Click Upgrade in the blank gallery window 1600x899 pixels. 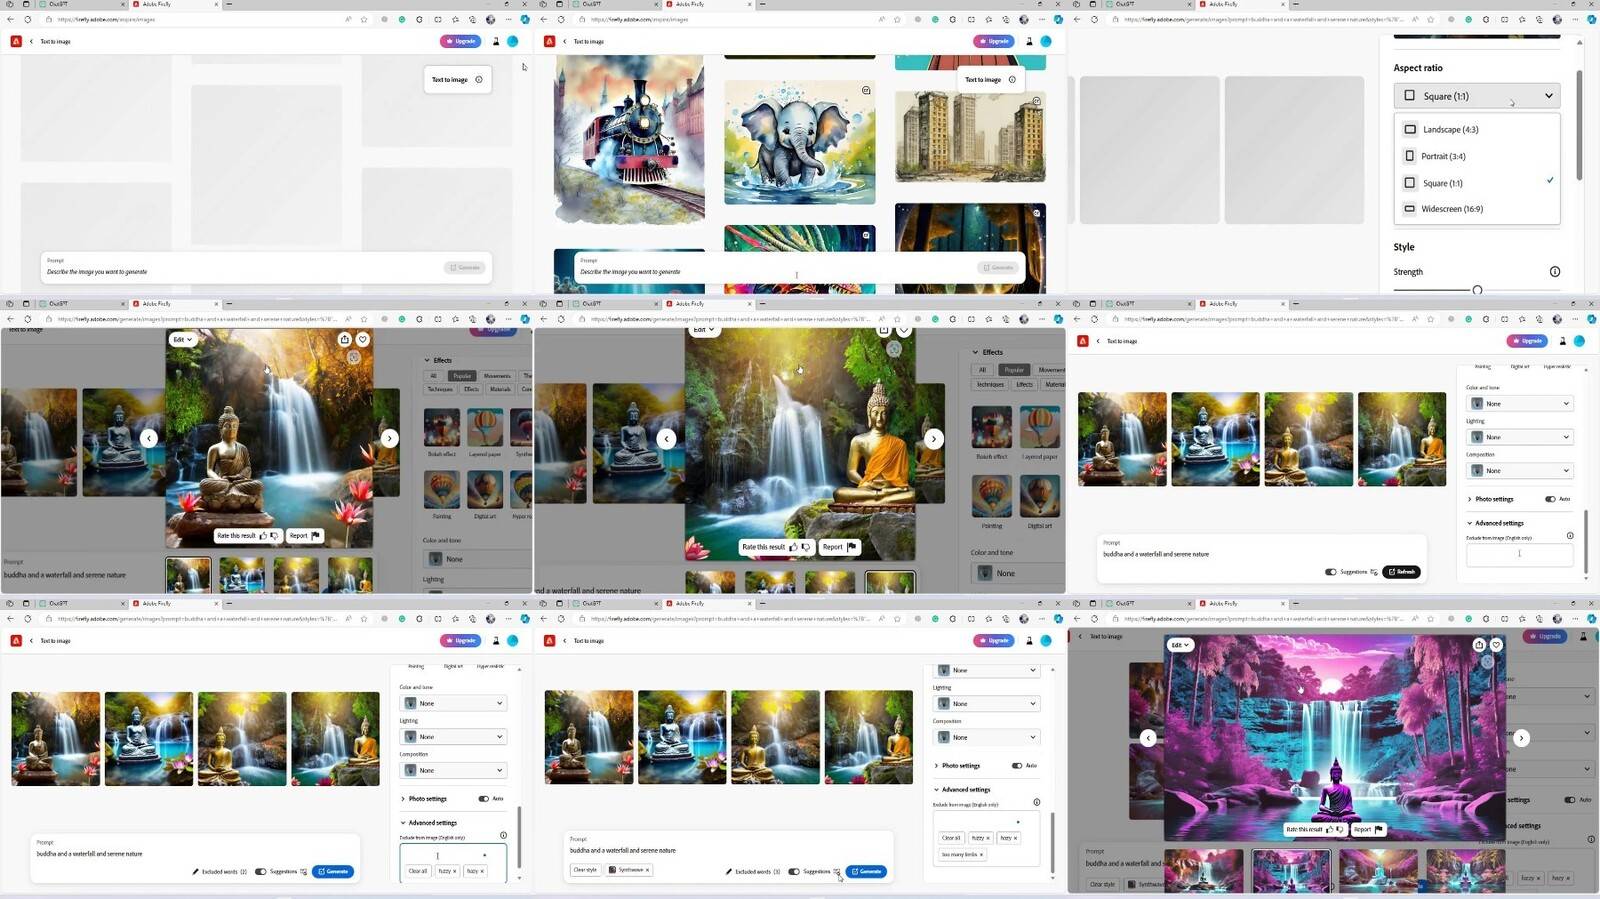click(461, 41)
